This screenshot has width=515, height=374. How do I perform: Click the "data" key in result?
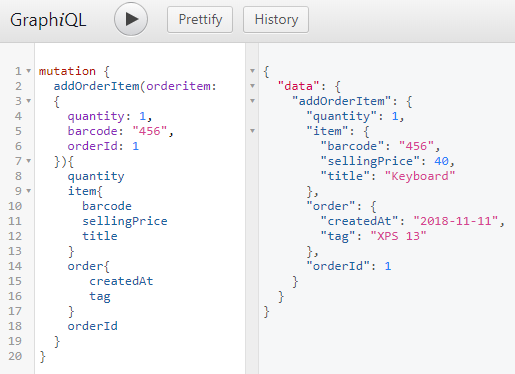pos(299,86)
